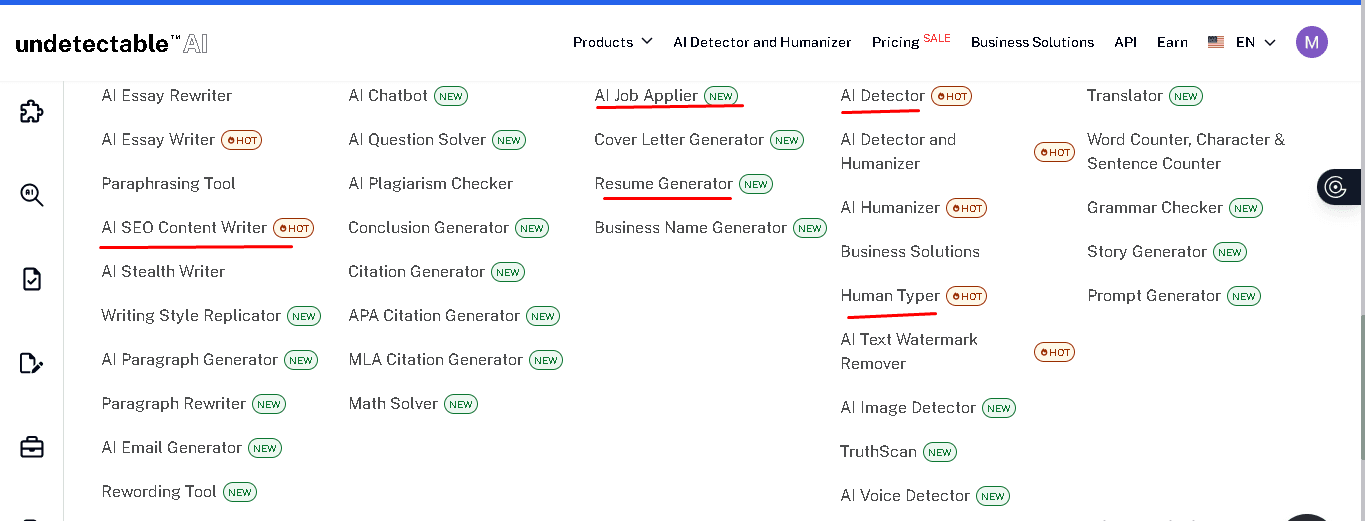This screenshot has height=521, width=1365.
Task: Click the floating spiral widget on right edge
Action: pyautogui.click(x=1336, y=187)
